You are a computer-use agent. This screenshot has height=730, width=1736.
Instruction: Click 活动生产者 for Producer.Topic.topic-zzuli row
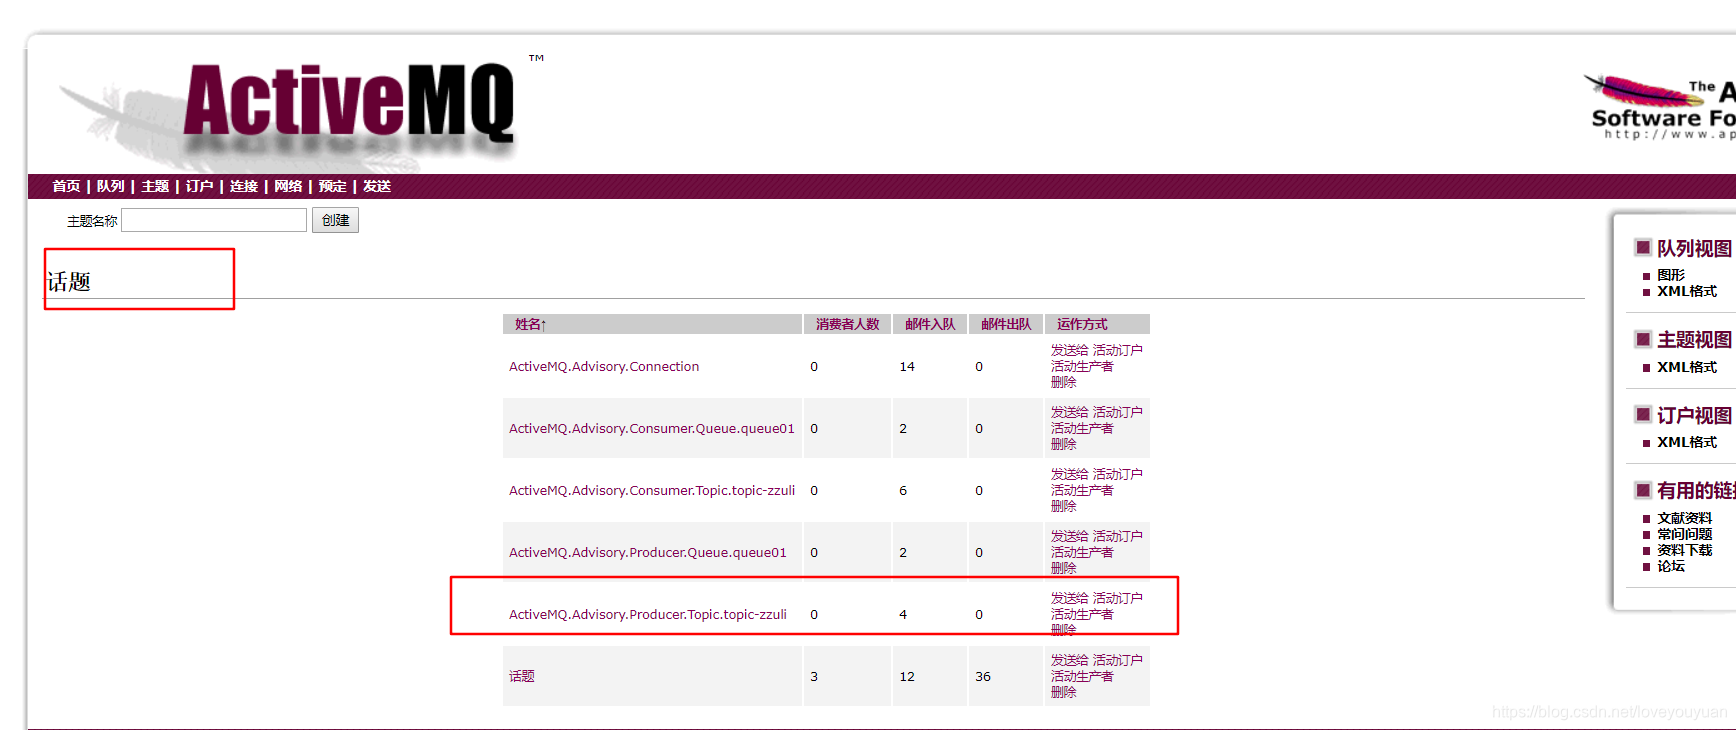pyautogui.click(x=1082, y=614)
